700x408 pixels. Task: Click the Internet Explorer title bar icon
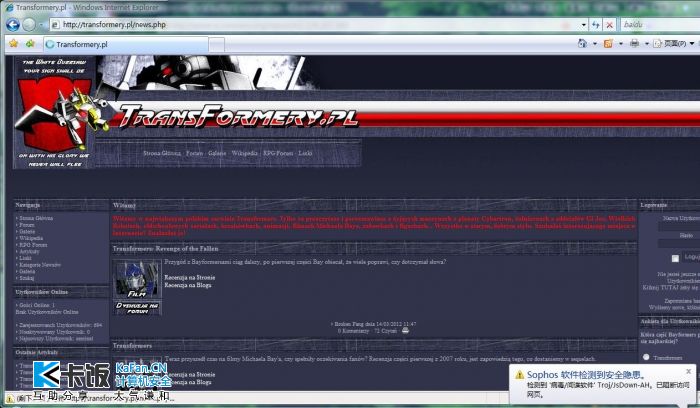[x=9, y=8]
